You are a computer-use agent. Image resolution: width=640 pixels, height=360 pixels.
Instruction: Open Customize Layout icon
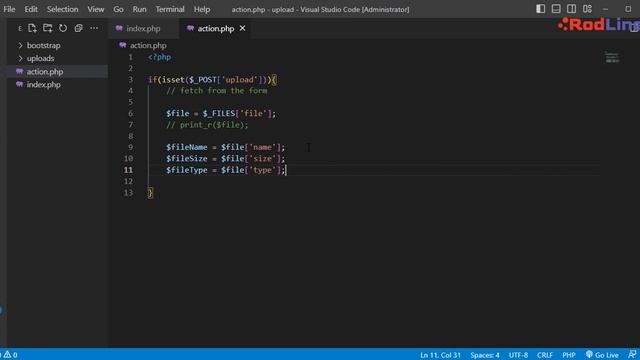coord(587,9)
